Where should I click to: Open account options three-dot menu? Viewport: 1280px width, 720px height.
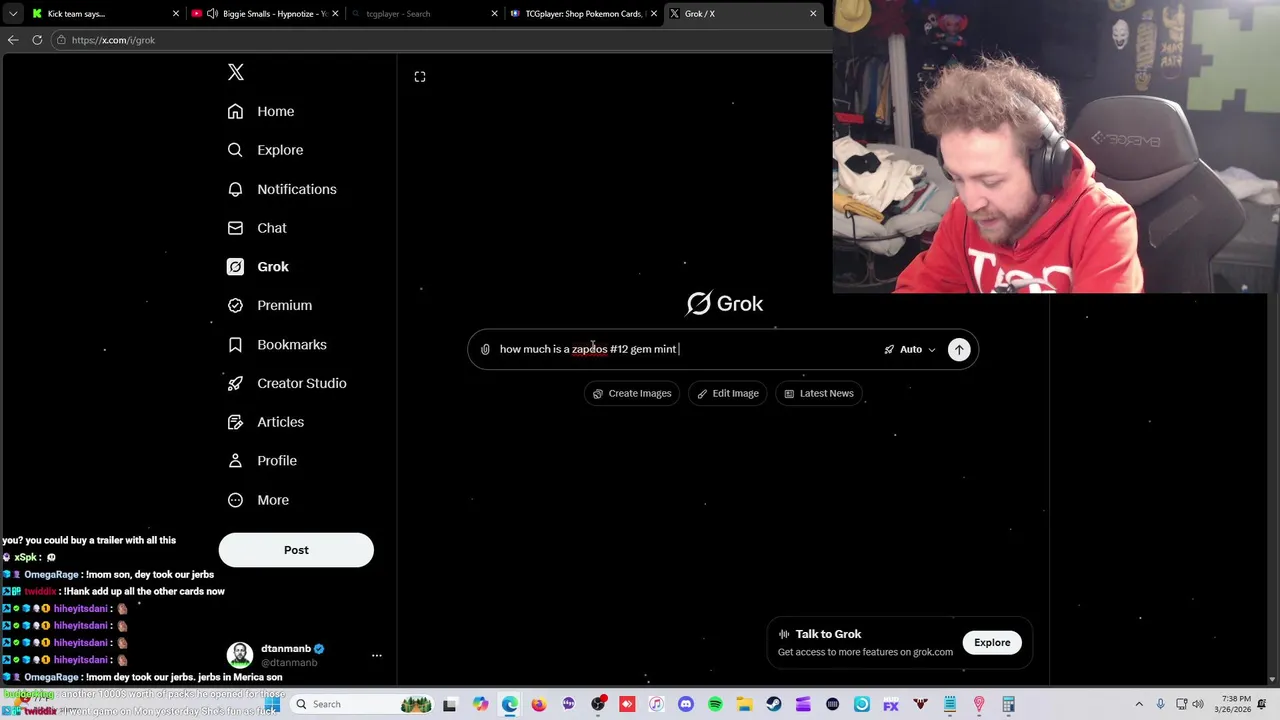click(377, 655)
